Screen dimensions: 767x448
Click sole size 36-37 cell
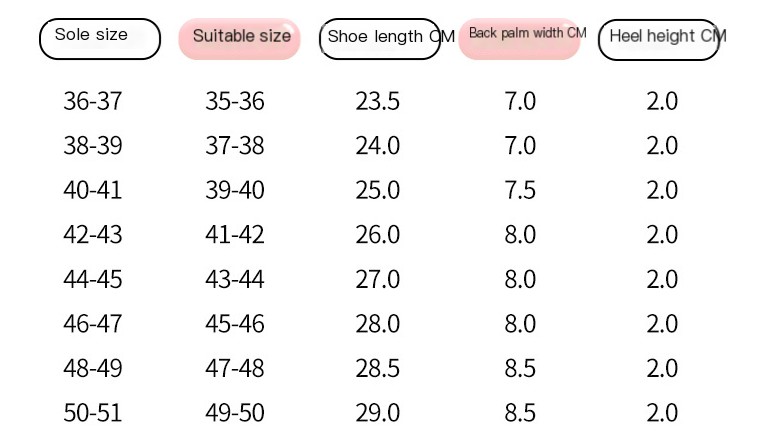(x=93, y=101)
